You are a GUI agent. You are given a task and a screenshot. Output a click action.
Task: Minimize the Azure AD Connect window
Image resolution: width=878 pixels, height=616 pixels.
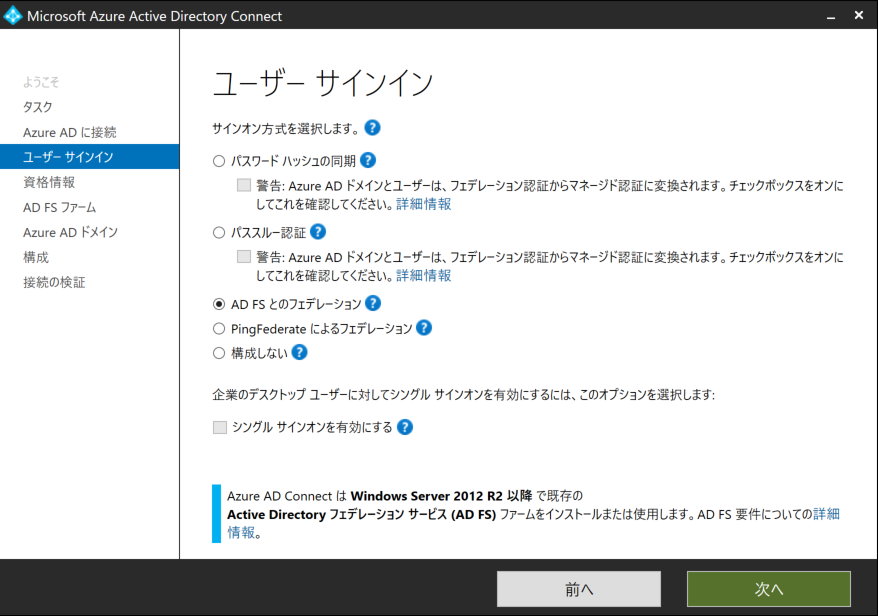click(x=831, y=16)
